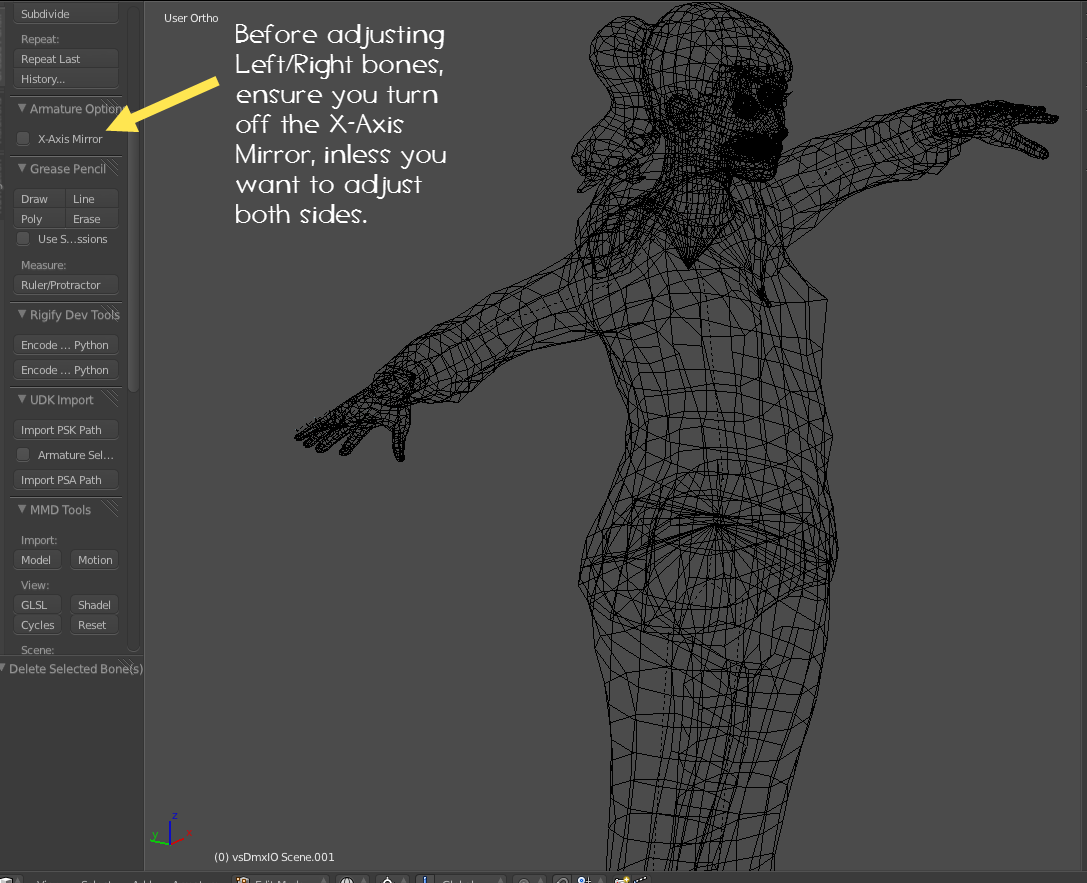Choose the Grease Pencil Erase tool
The height and width of the screenshot is (883, 1087).
pos(91,219)
